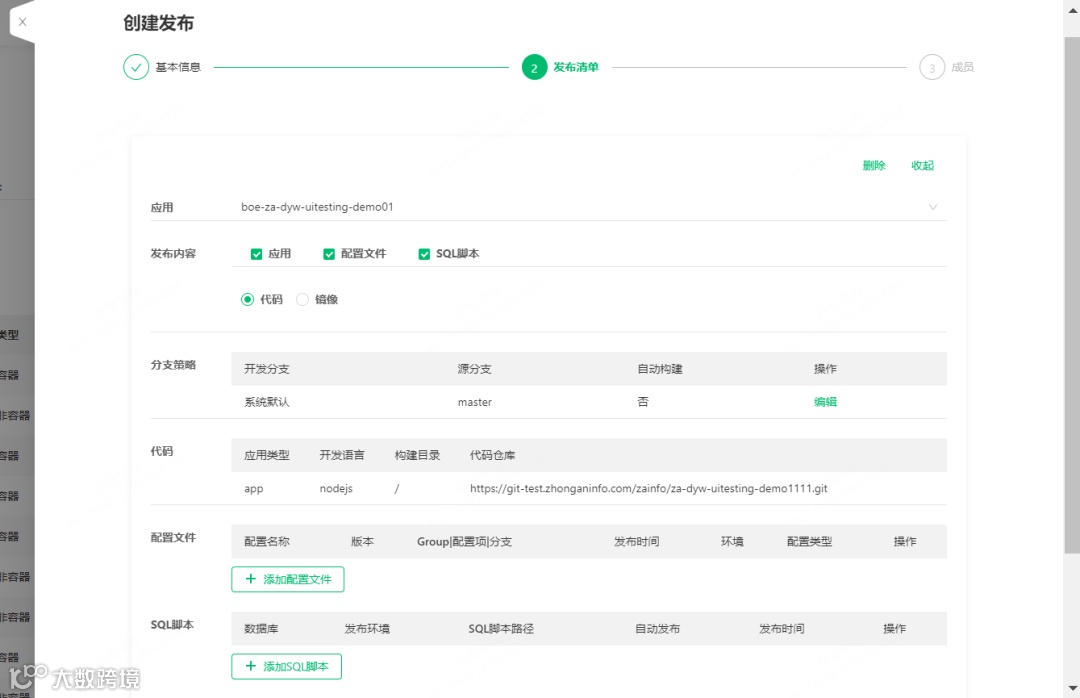1080x698 pixels.
Task: Click the 开发分支 column header
Action: pyautogui.click(x=267, y=369)
